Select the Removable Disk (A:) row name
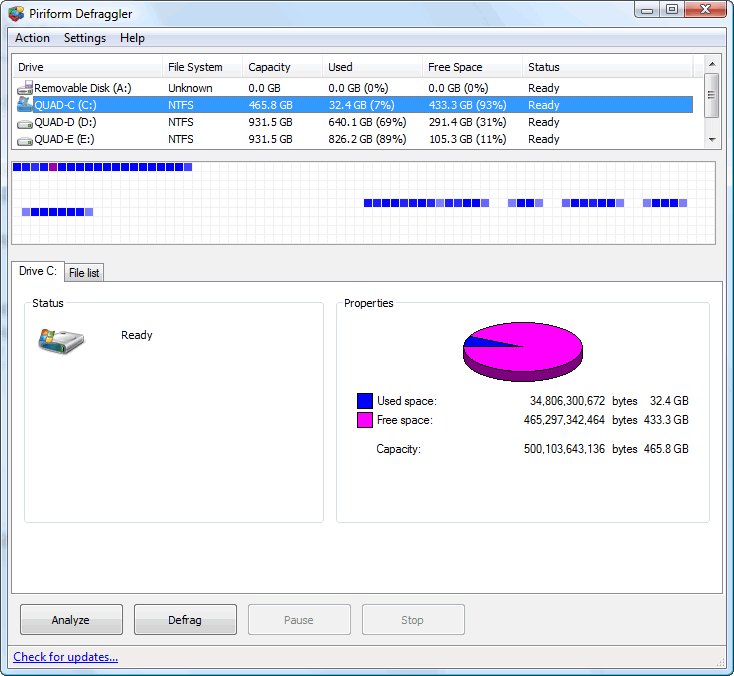This screenshot has height=676, width=734. 83,88
